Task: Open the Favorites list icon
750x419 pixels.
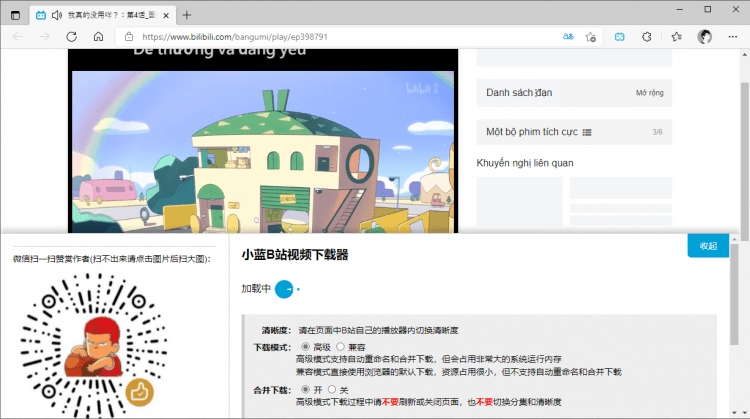Action: [676, 37]
